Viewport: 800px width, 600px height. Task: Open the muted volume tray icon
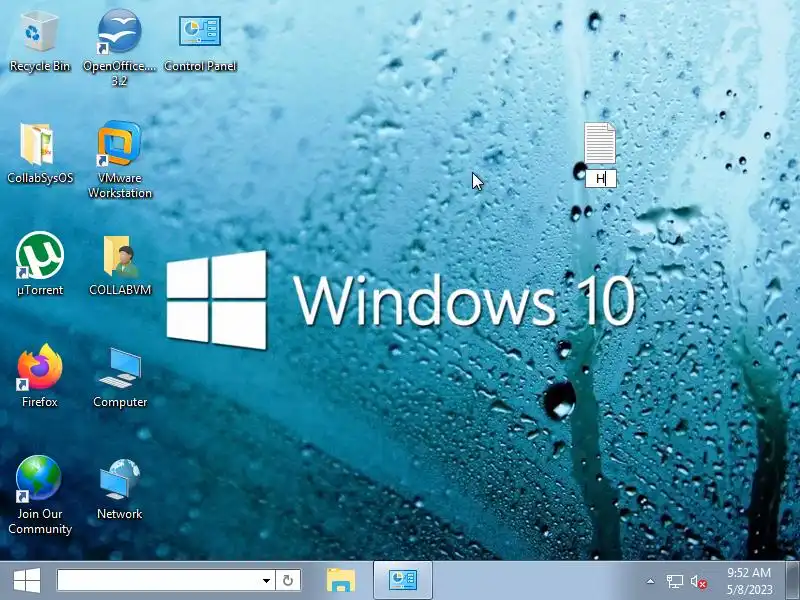point(698,582)
